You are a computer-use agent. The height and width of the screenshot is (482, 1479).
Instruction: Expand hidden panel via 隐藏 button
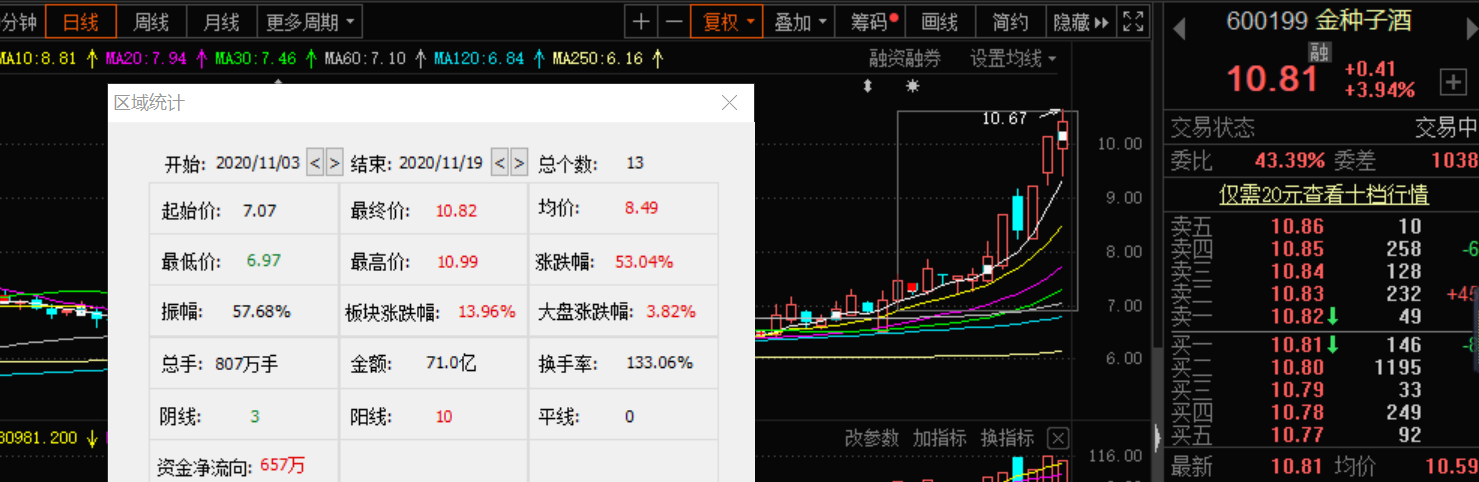click(1081, 22)
